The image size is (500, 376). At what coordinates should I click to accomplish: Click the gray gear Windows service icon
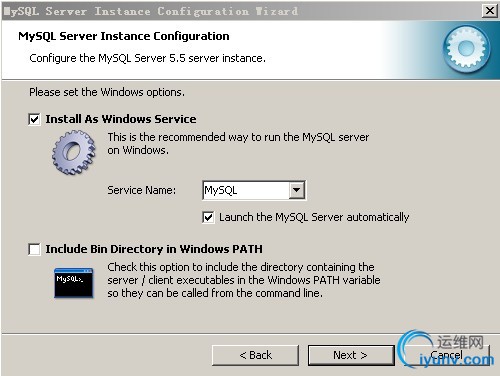tap(74, 152)
